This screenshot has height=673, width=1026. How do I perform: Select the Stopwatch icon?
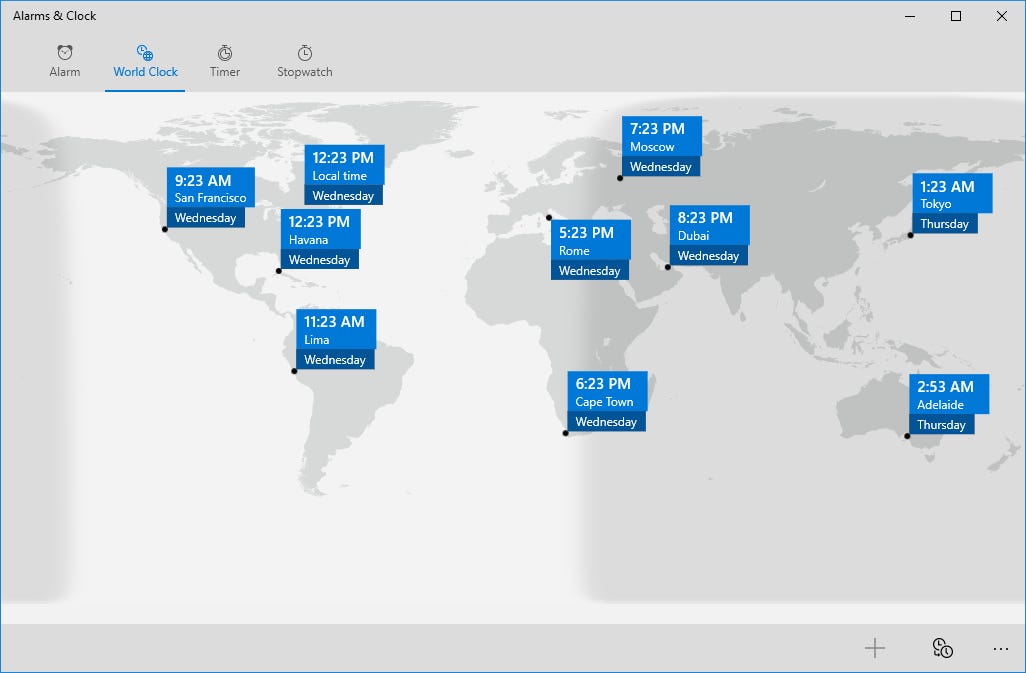tap(303, 52)
